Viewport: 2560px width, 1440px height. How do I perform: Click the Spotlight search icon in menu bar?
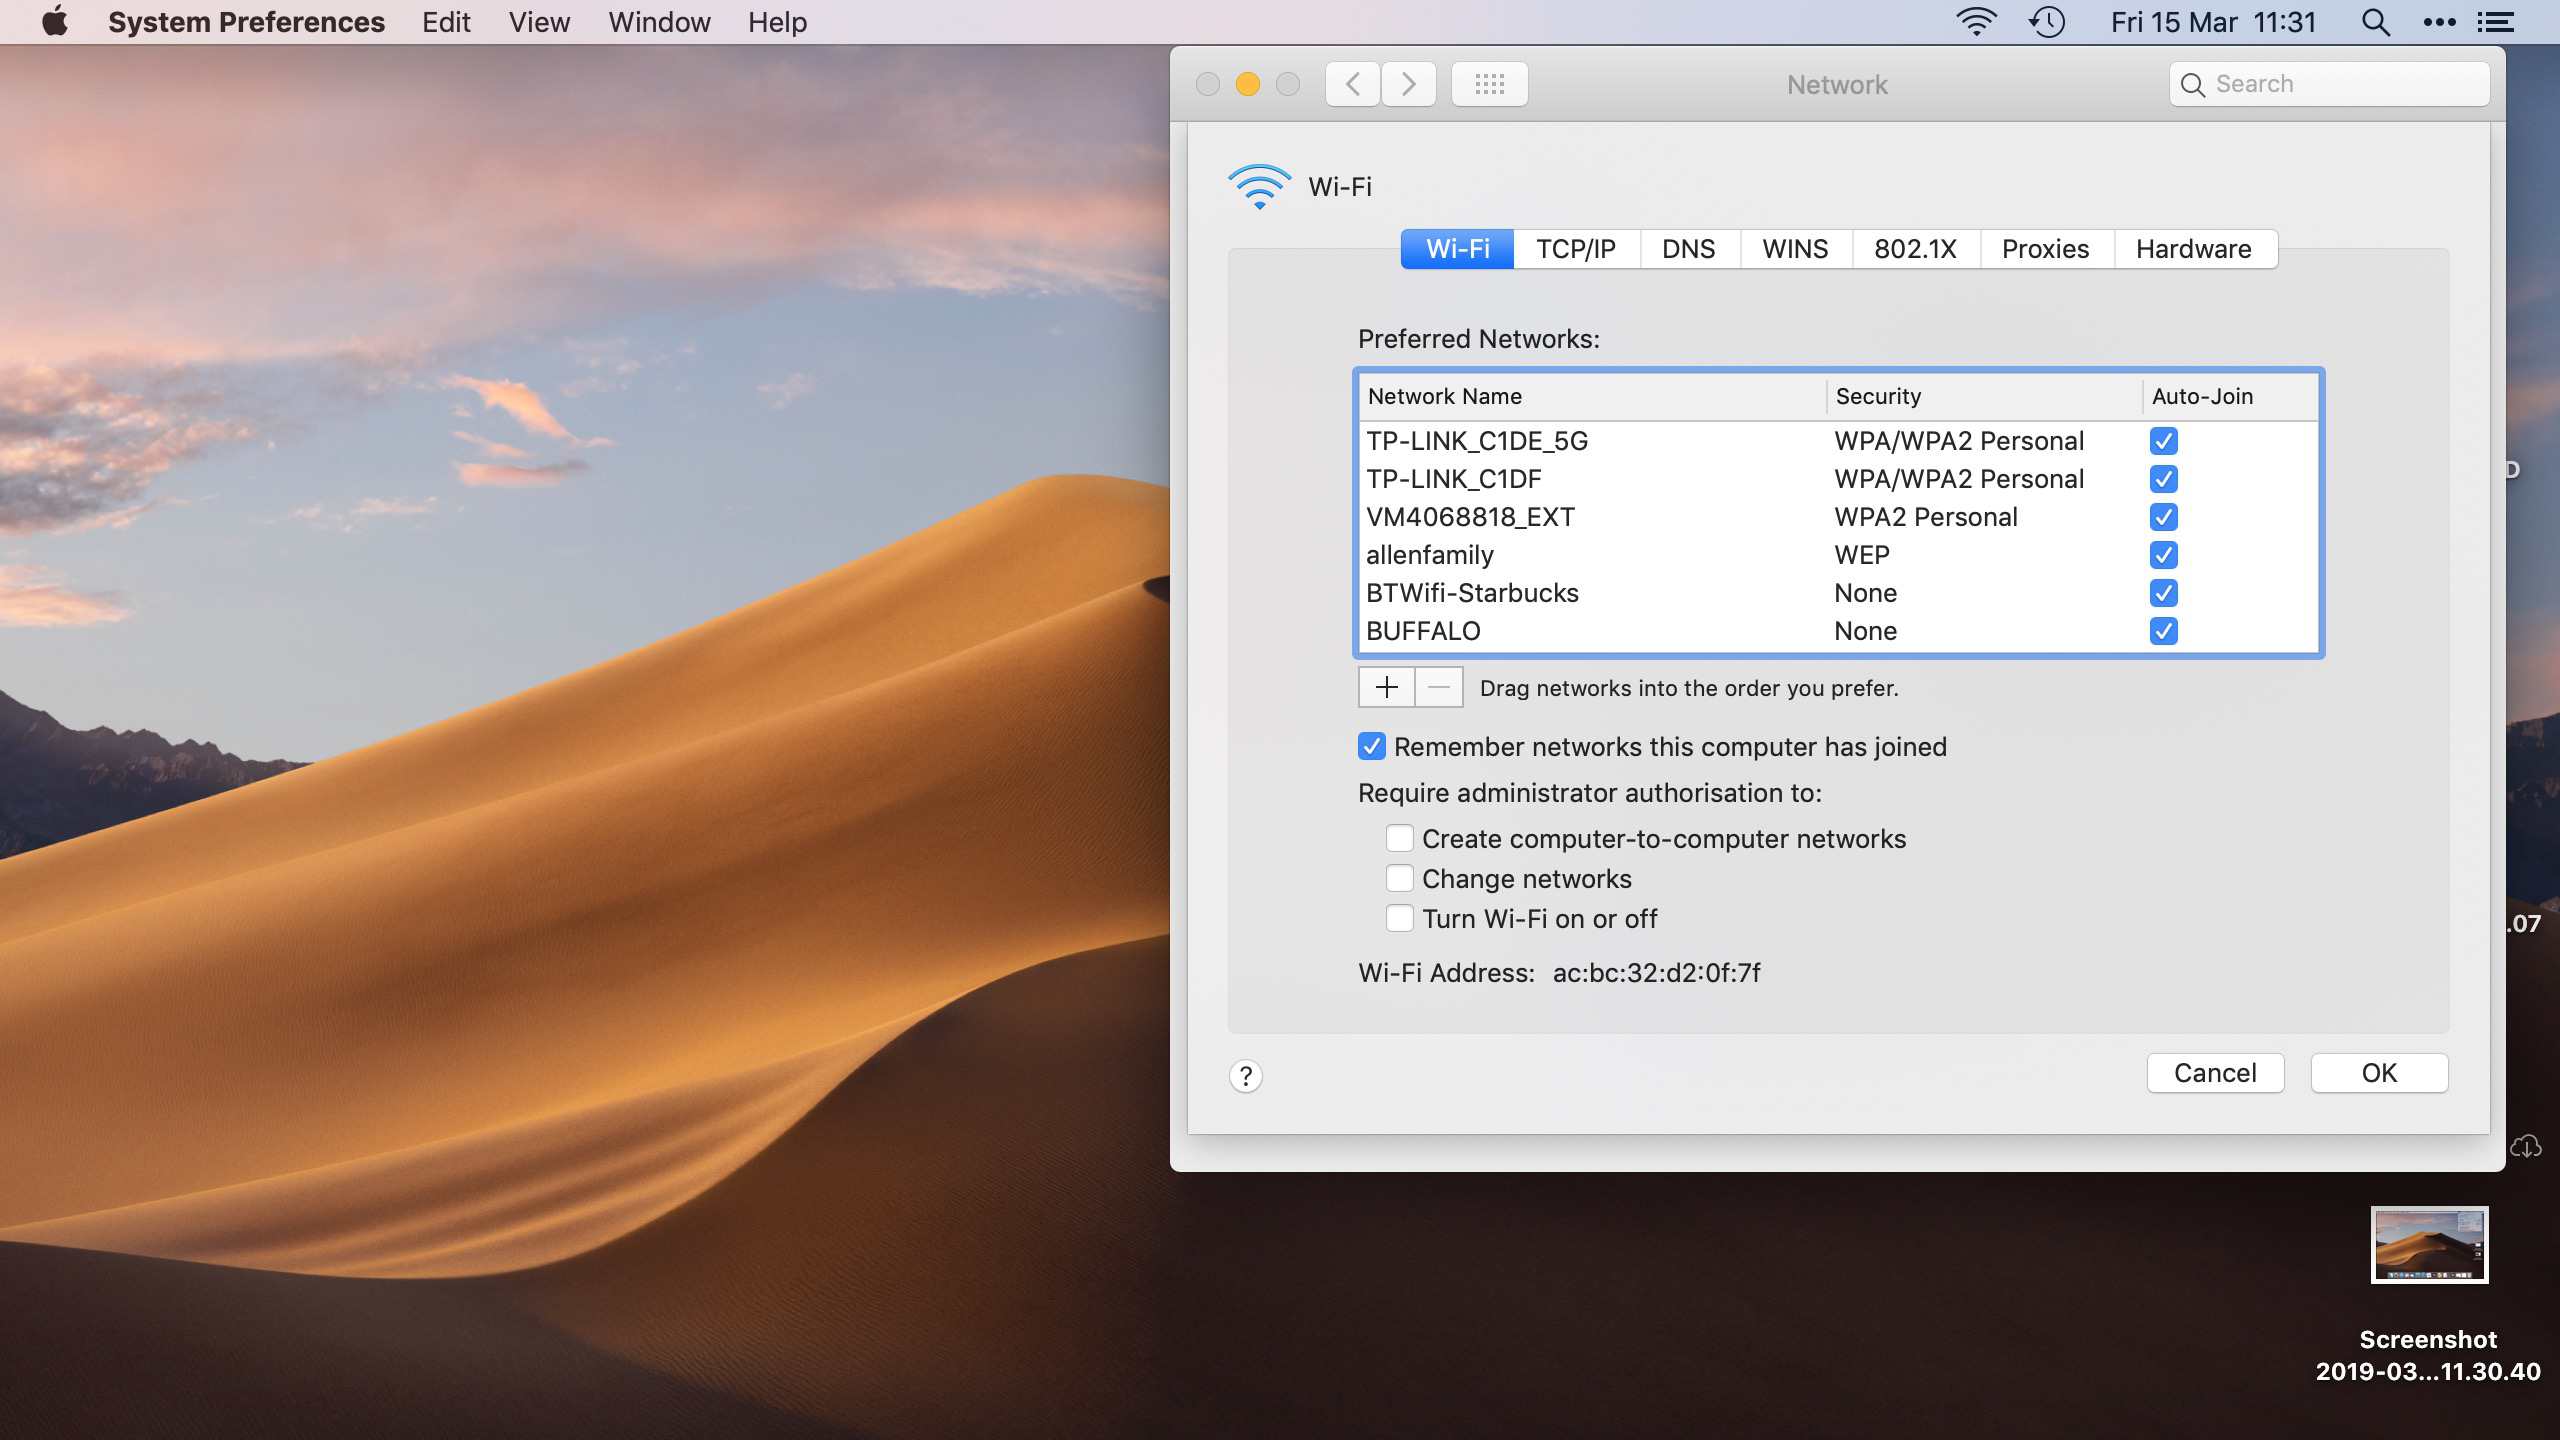pos(2375,21)
